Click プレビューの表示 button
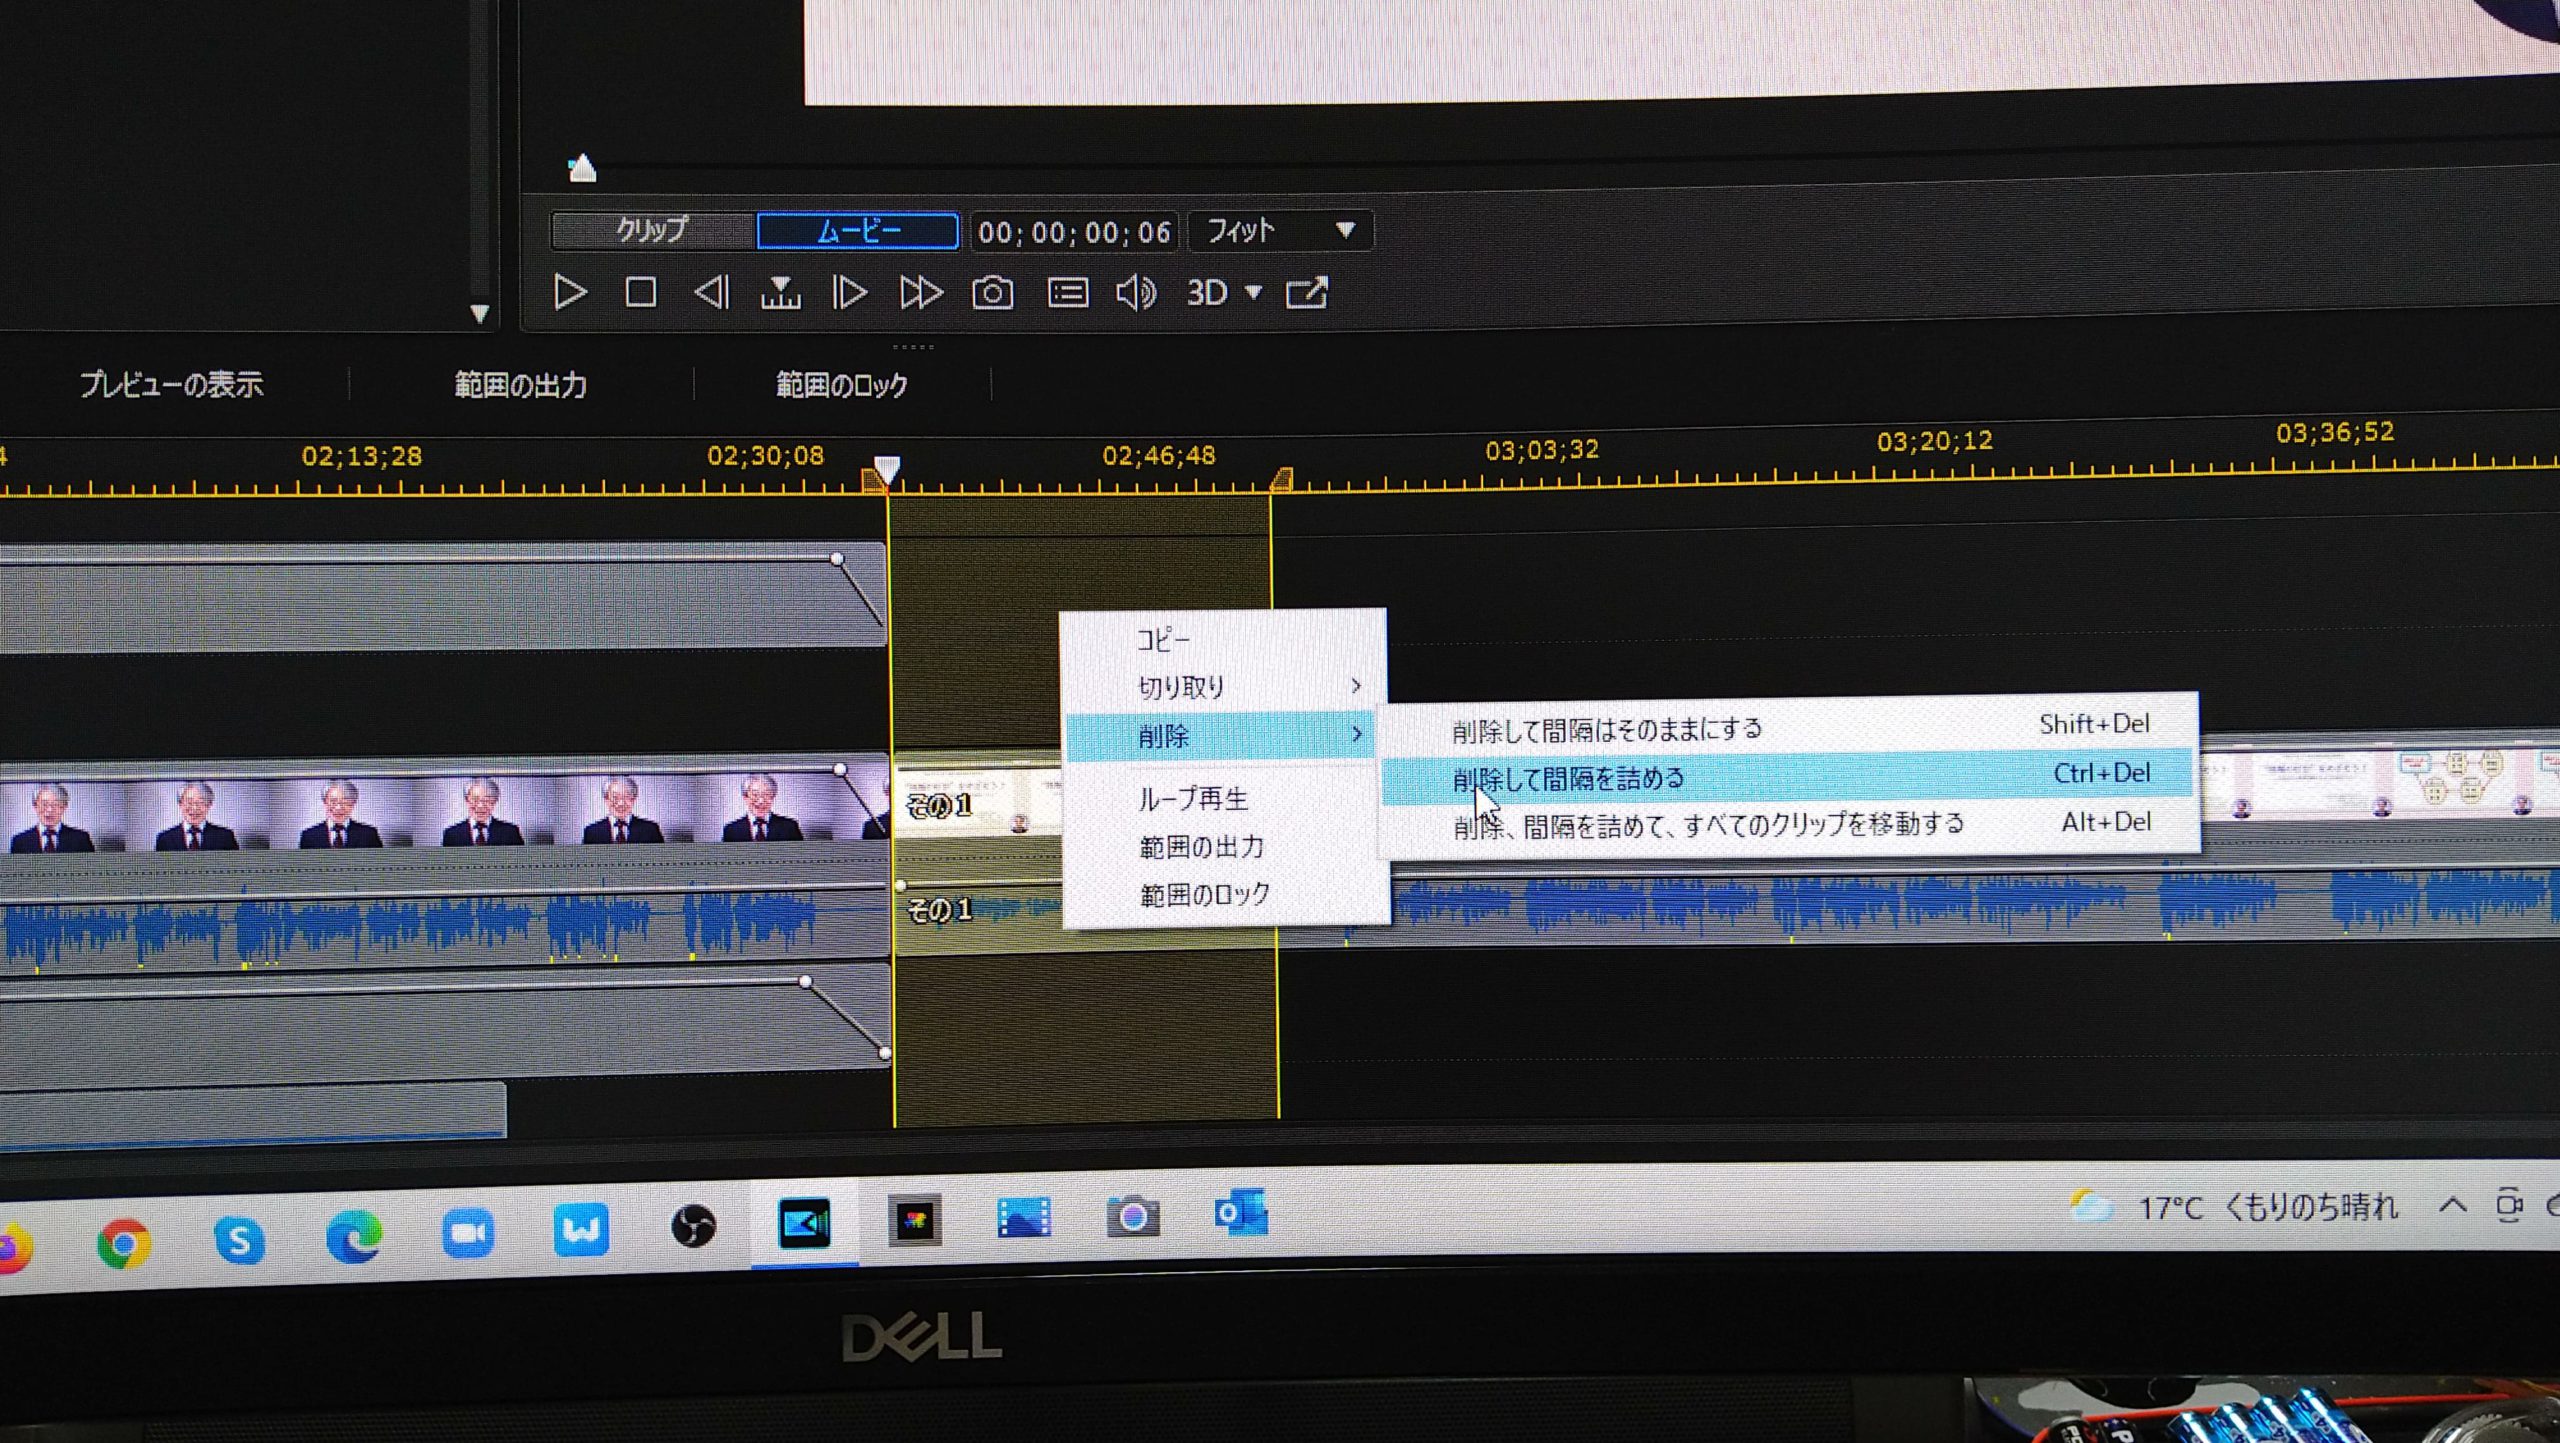Image resolution: width=2560 pixels, height=1443 pixels. point(171,384)
